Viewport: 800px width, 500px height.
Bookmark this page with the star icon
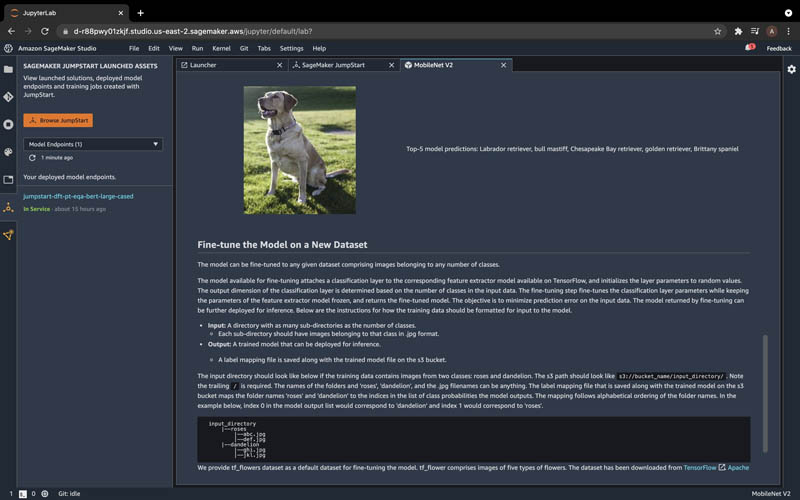(x=717, y=31)
